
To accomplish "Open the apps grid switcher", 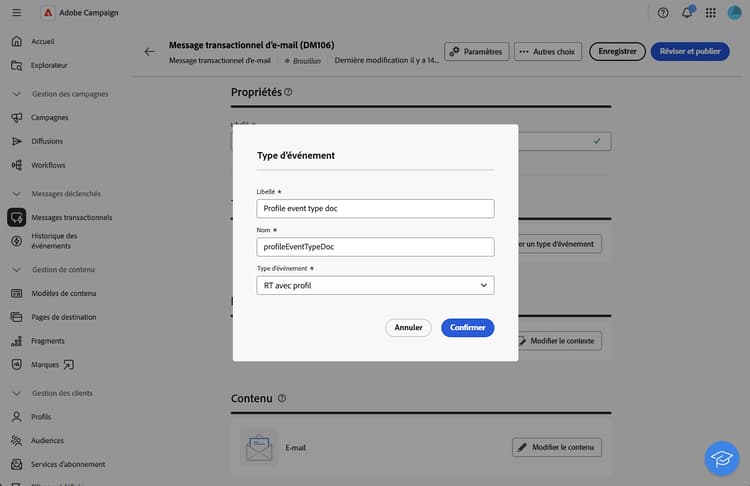I will 710,13.
